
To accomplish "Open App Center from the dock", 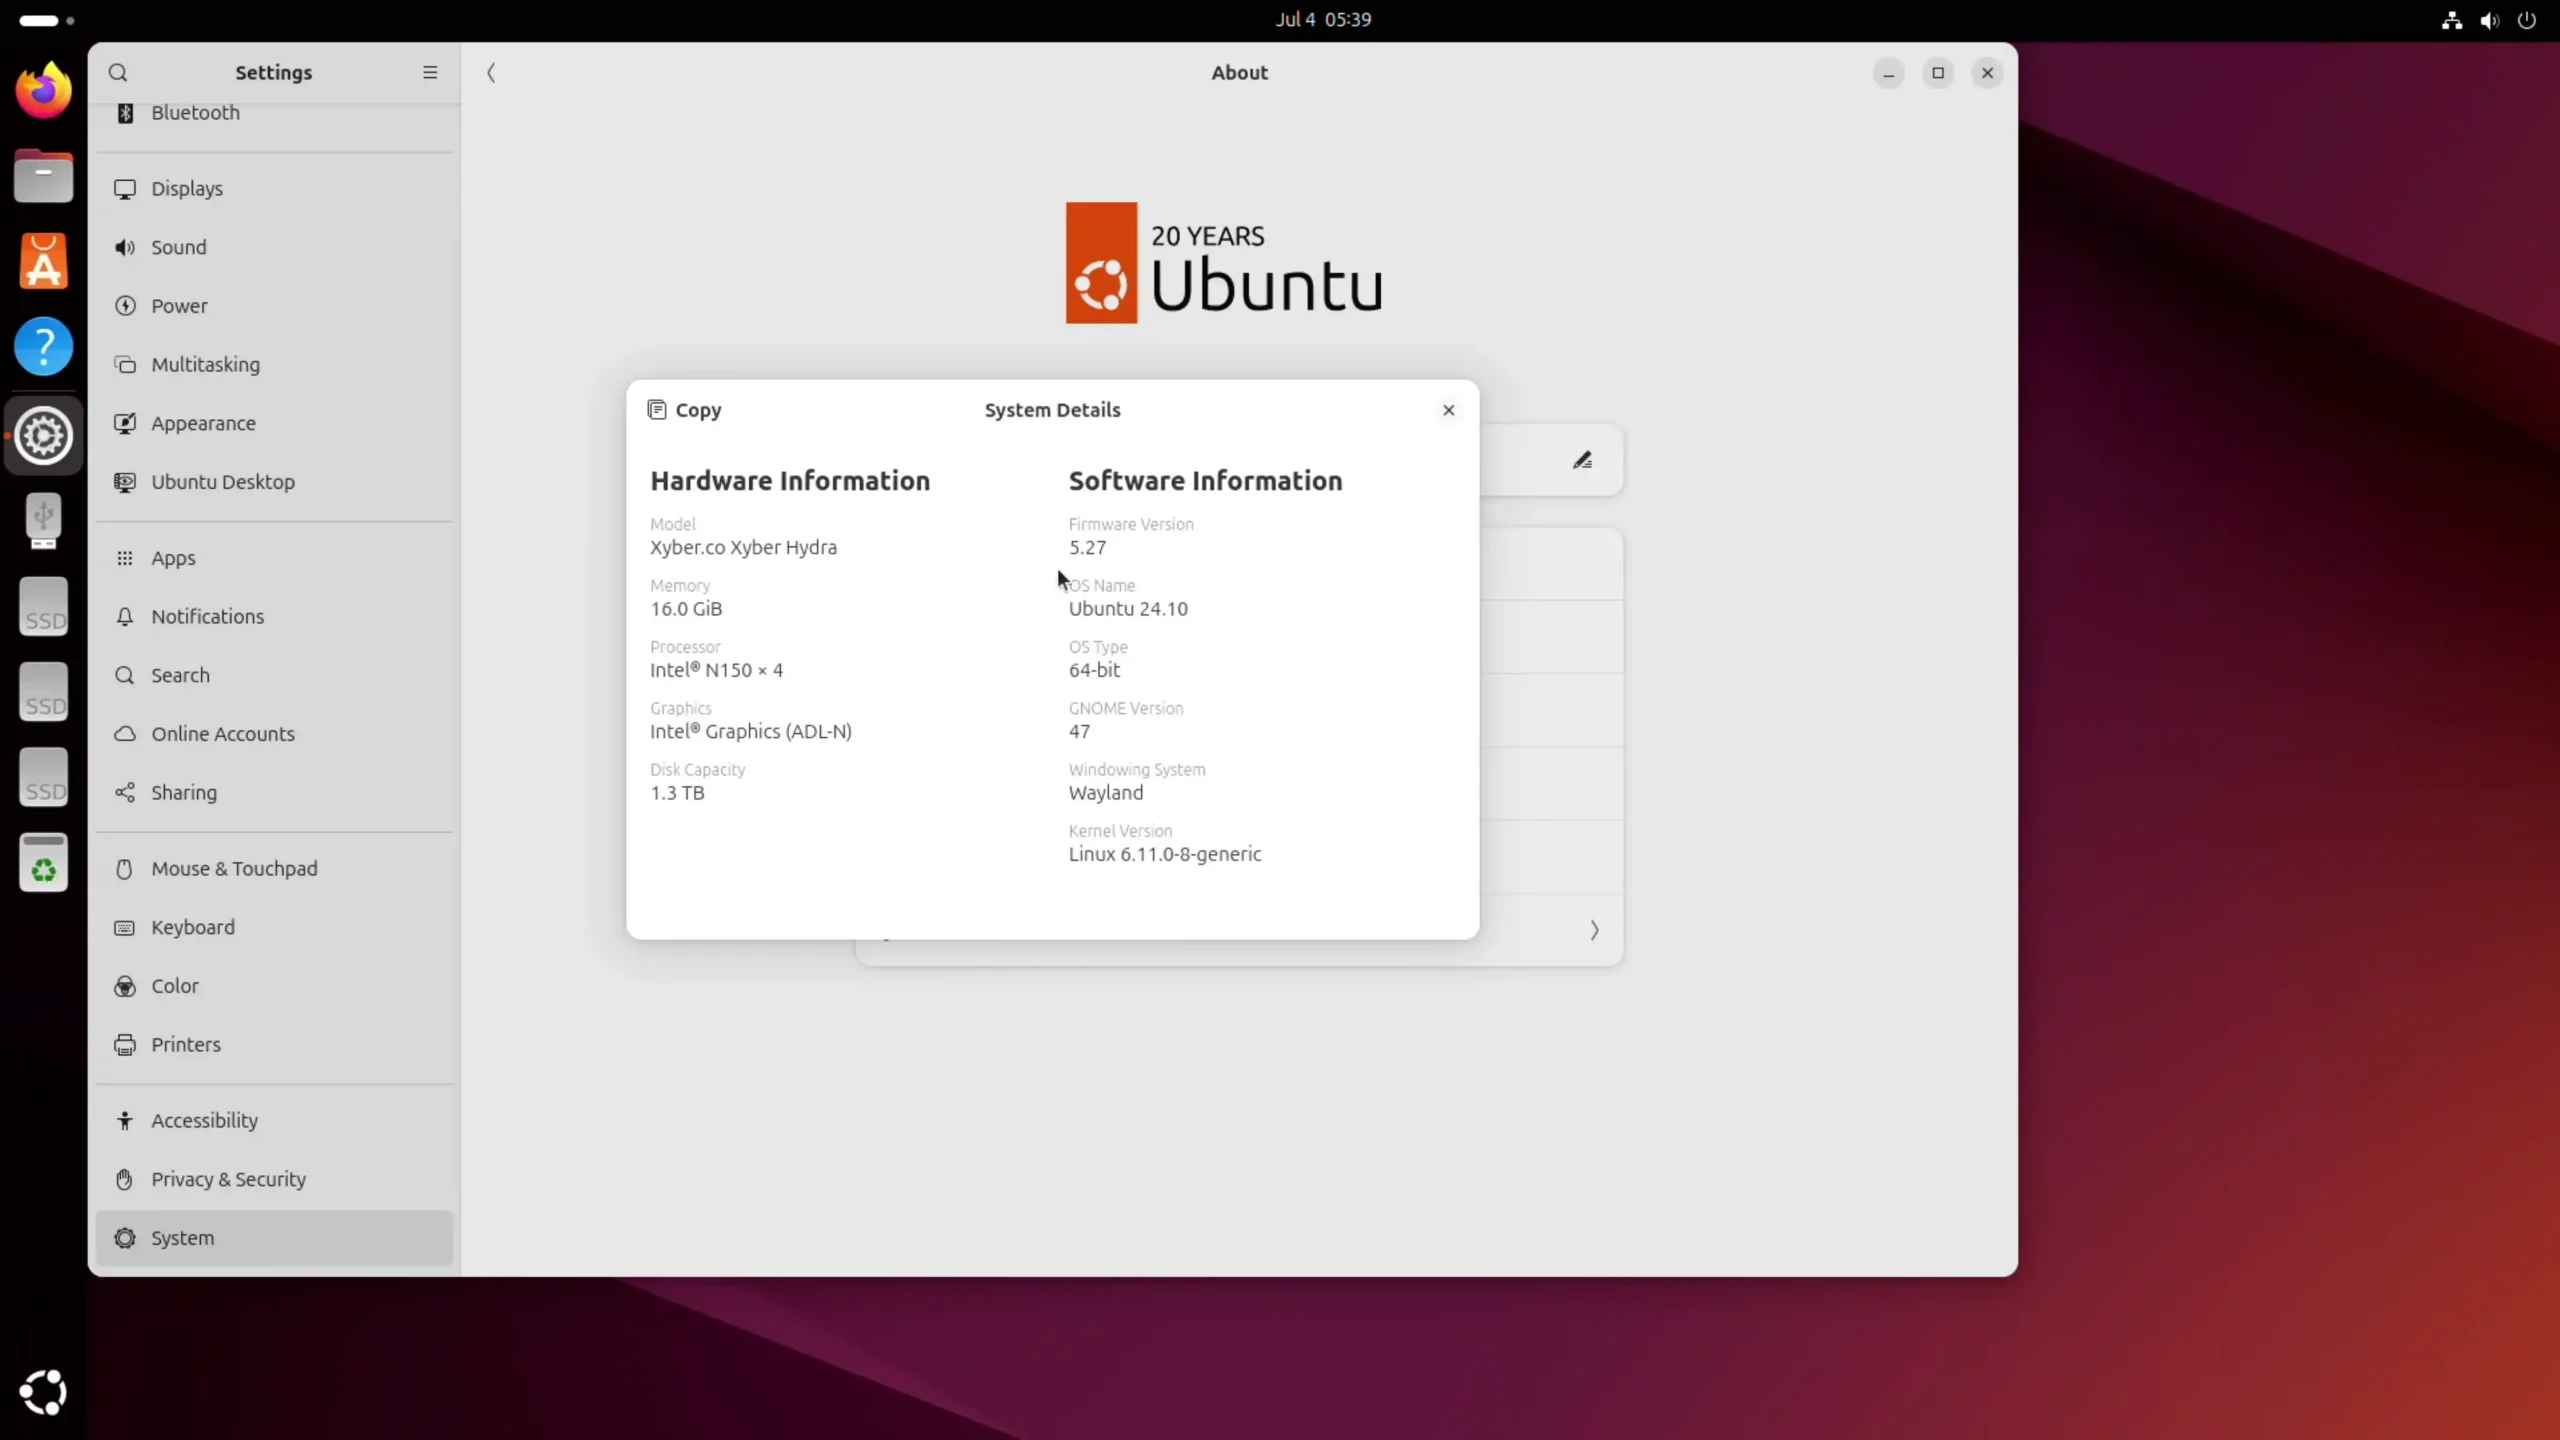I will point(43,261).
